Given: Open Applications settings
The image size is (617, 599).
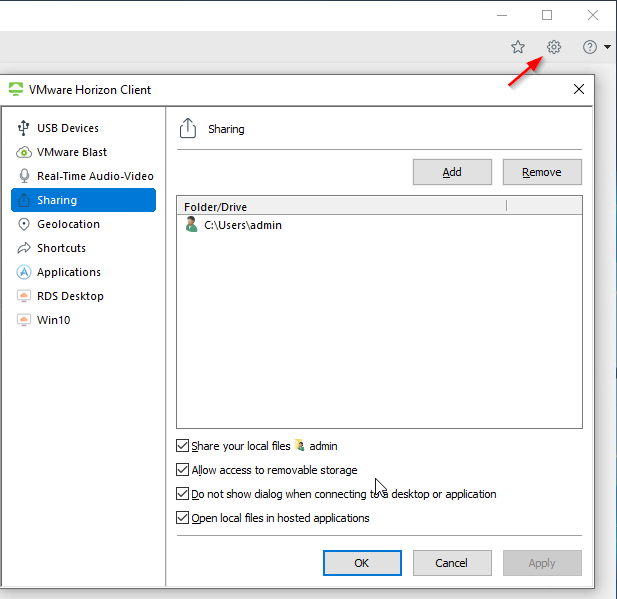Looking at the screenshot, I should click(x=83, y=272).
